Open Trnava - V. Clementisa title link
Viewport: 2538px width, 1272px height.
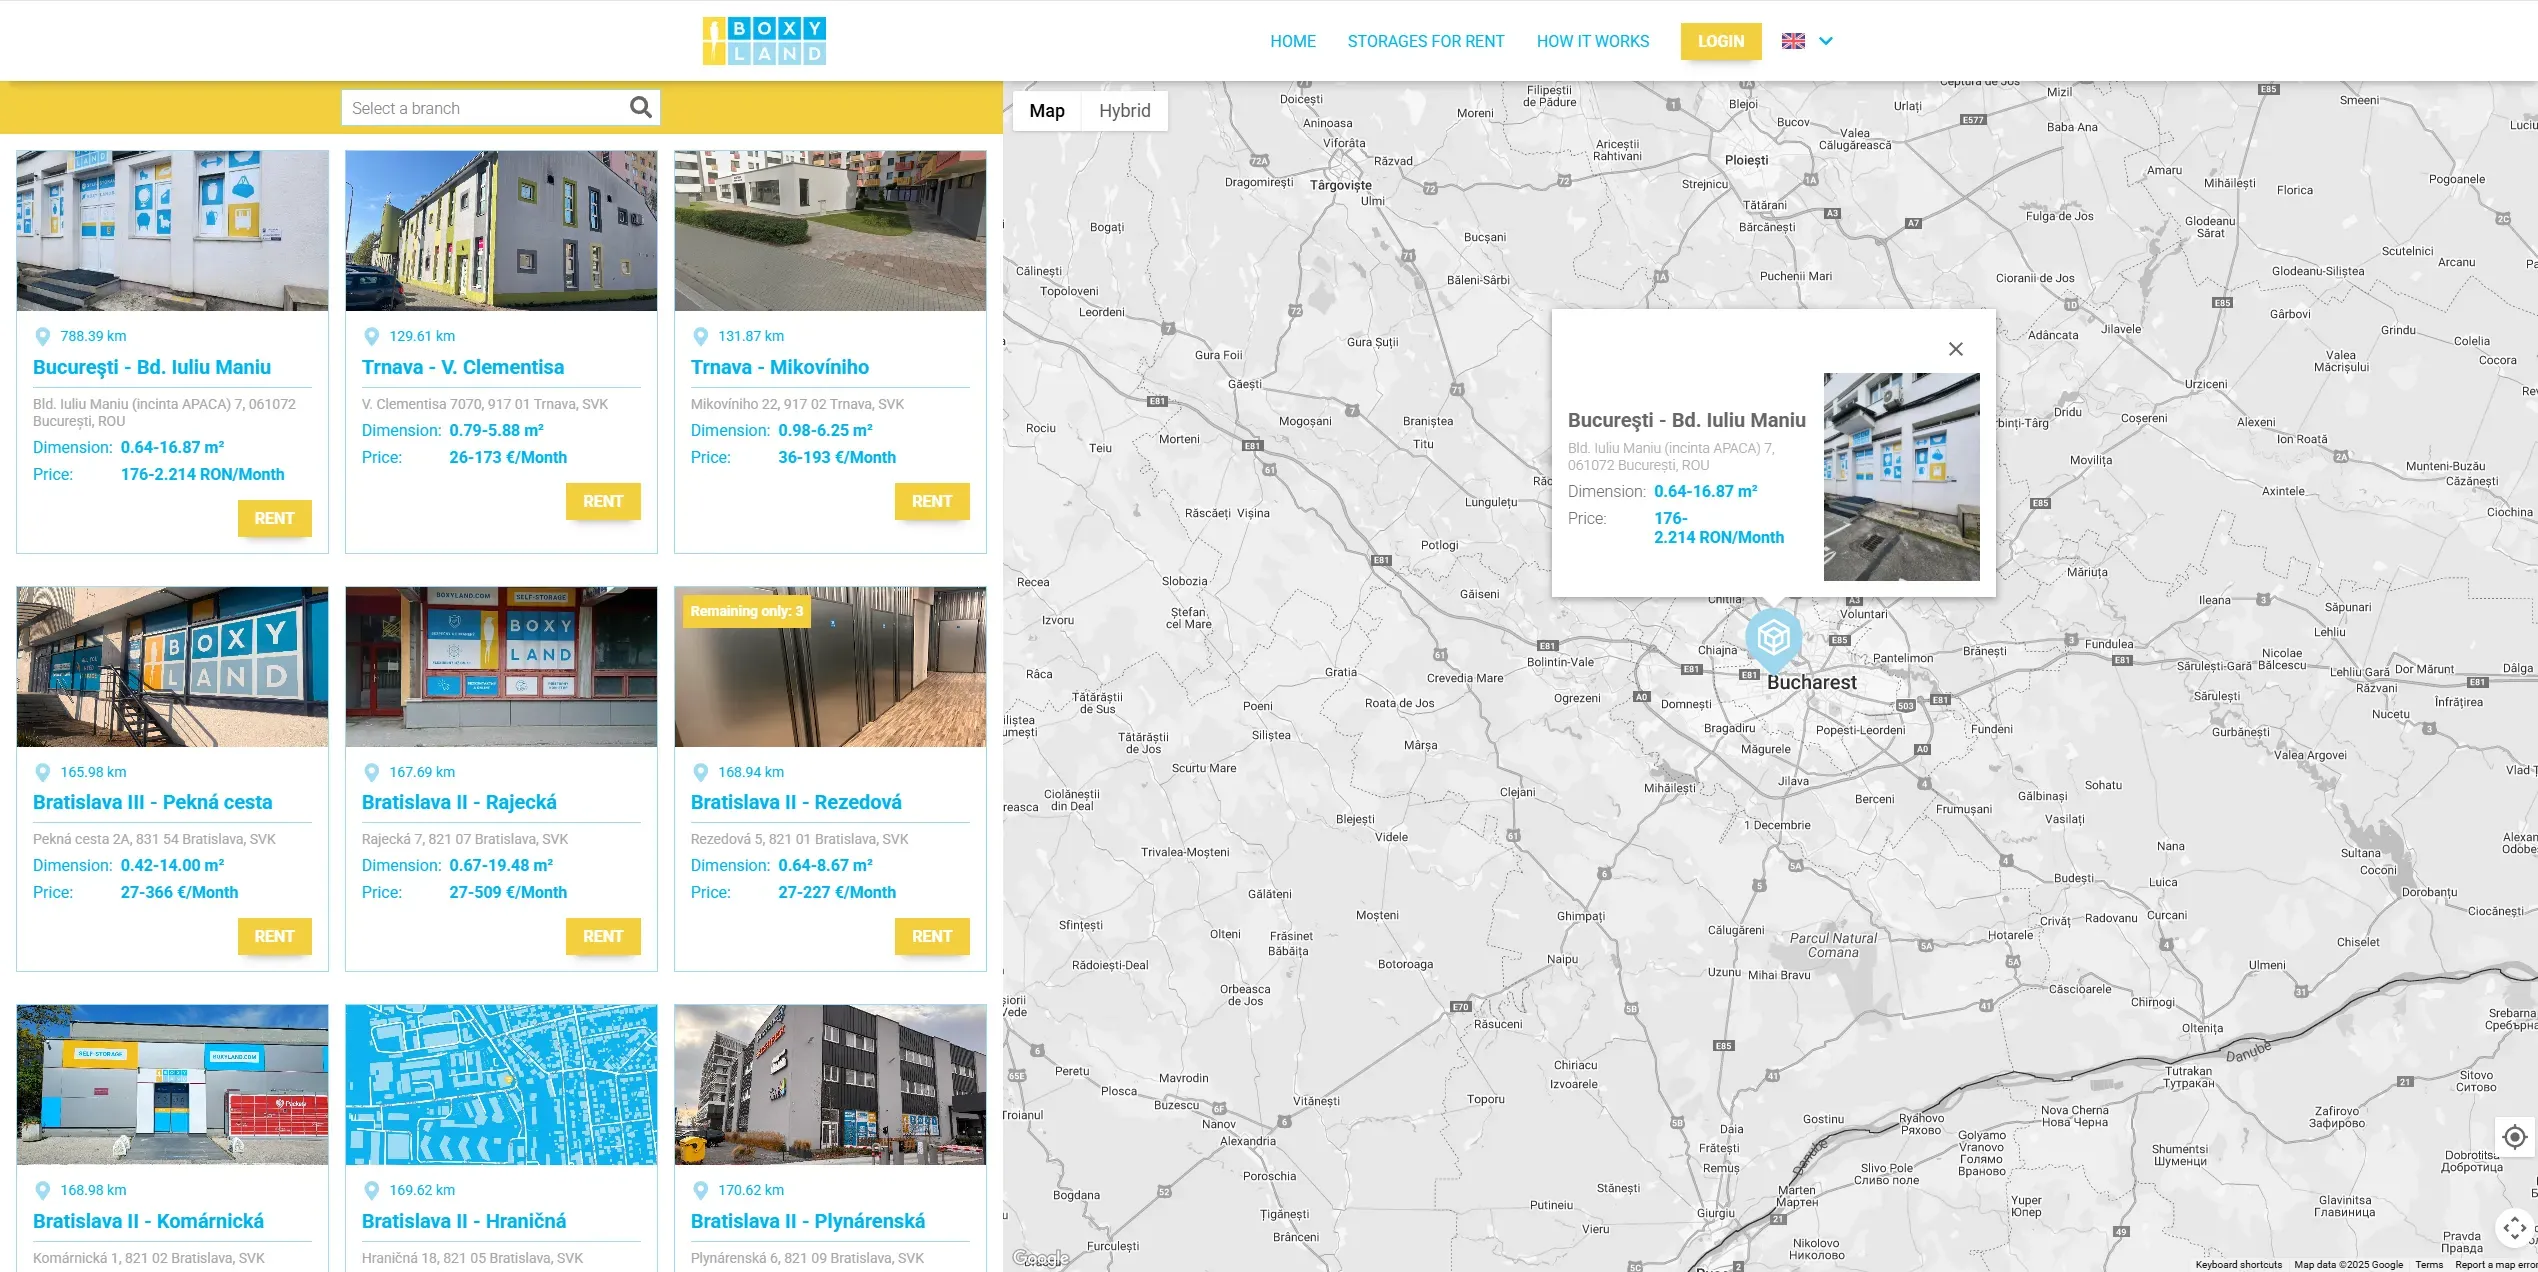463,367
